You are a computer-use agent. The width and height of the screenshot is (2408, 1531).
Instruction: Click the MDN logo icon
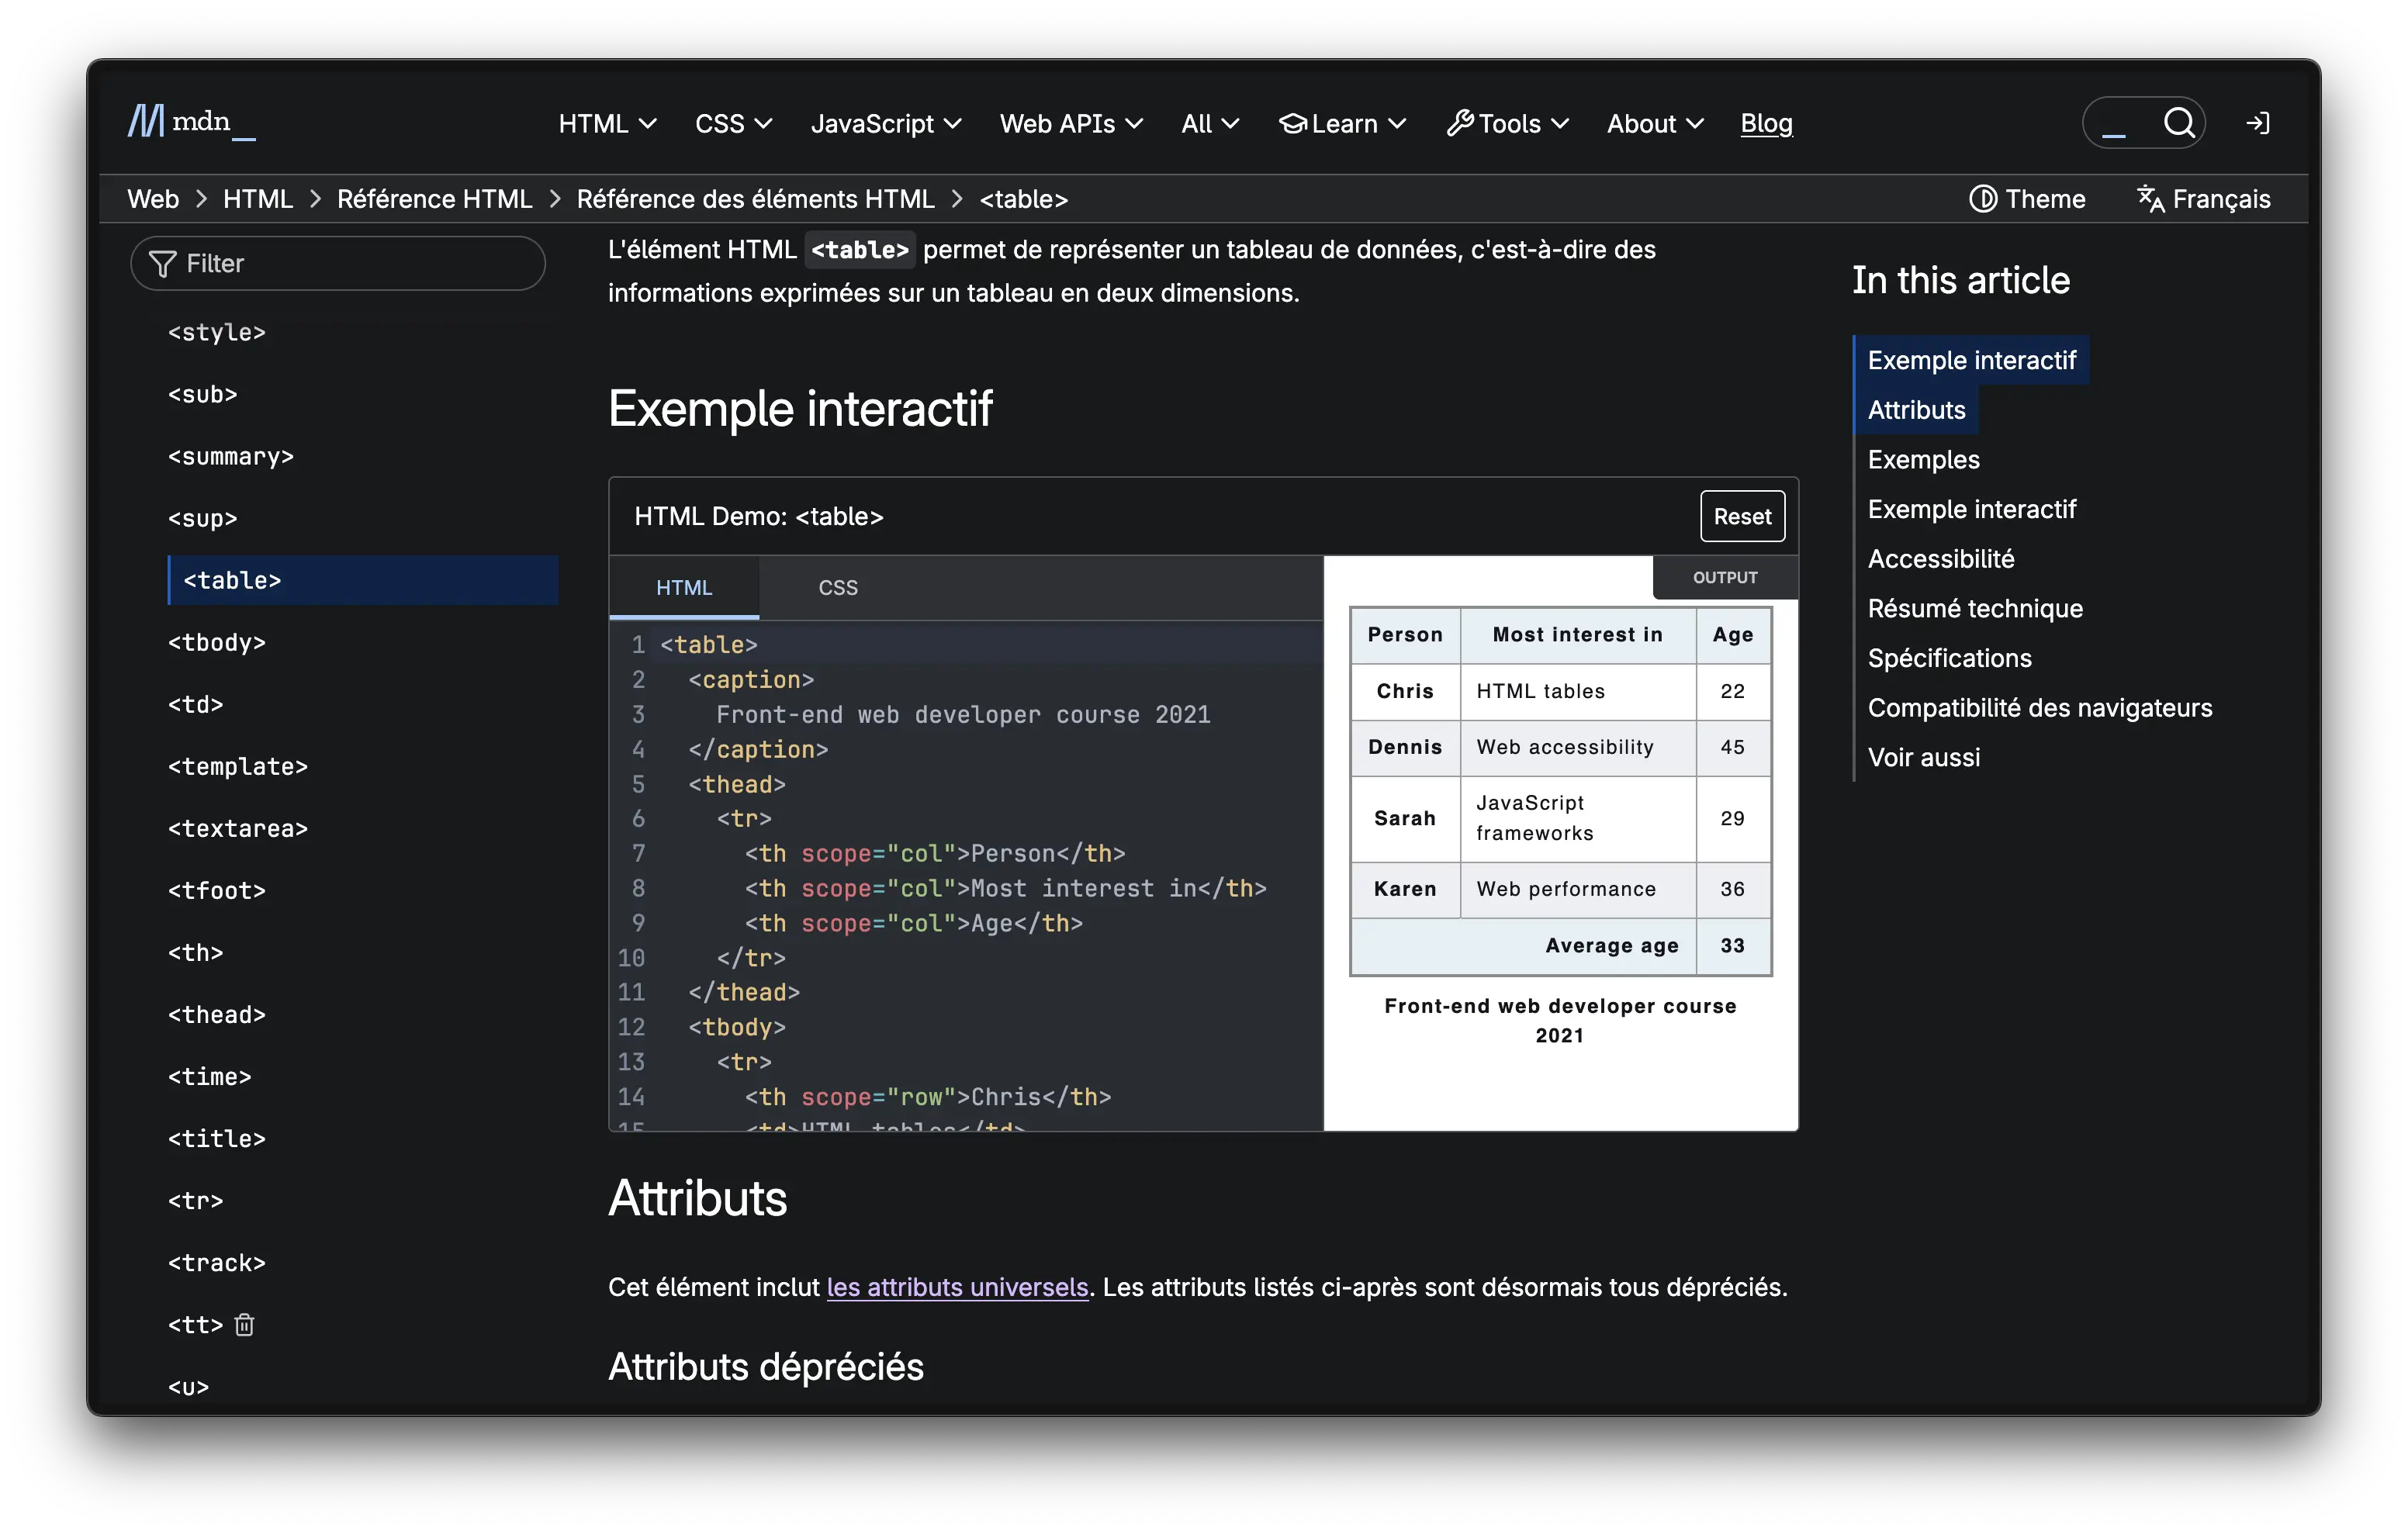point(146,122)
